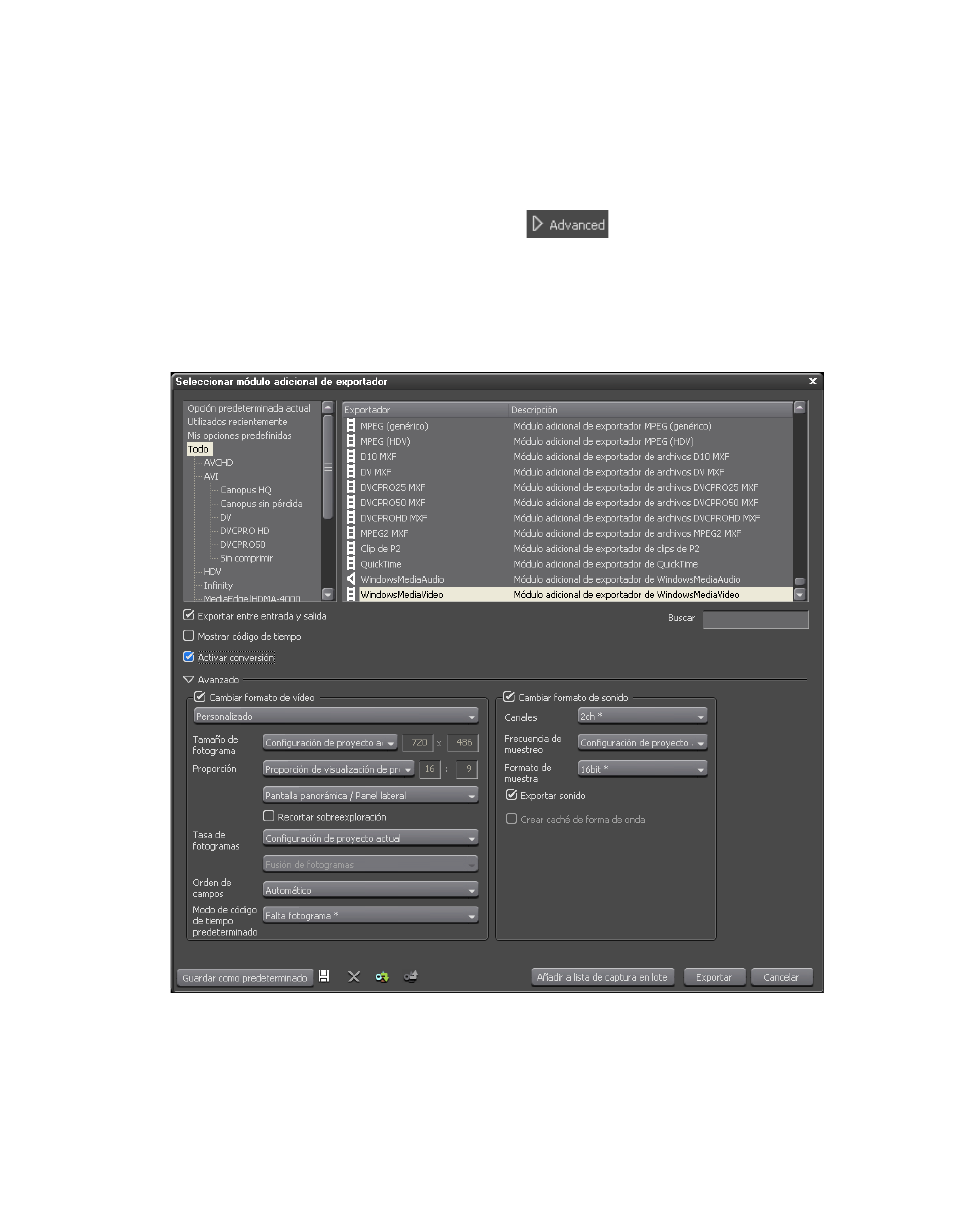
Task: Click the MPEG2 MXF film strip icon
Action: coord(351,533)
